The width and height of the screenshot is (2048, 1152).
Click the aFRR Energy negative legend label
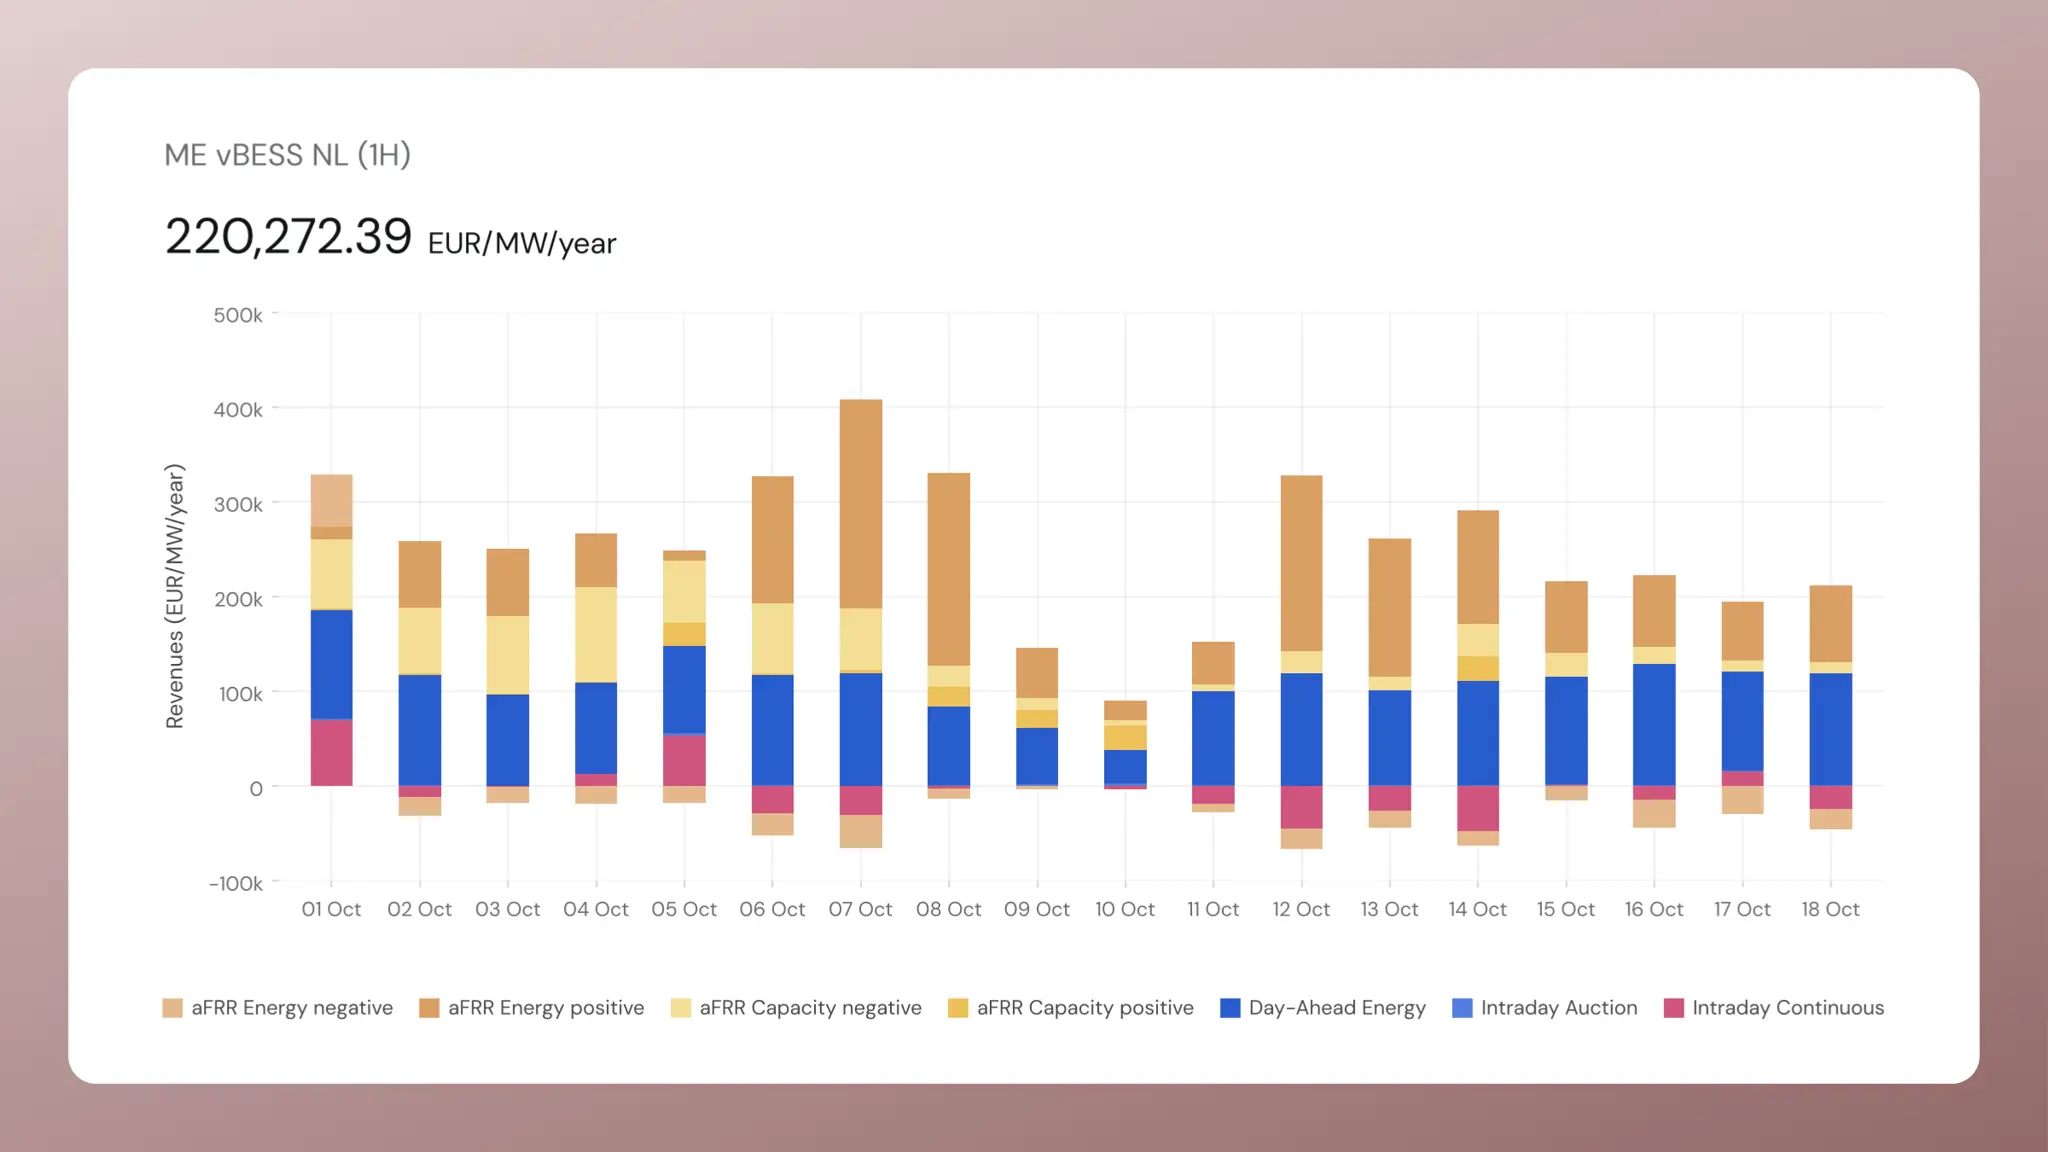tap(292, 1008)
